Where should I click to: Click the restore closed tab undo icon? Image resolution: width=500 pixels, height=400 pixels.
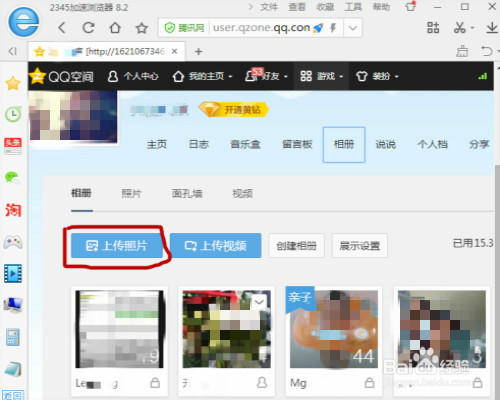click(487, 51)
